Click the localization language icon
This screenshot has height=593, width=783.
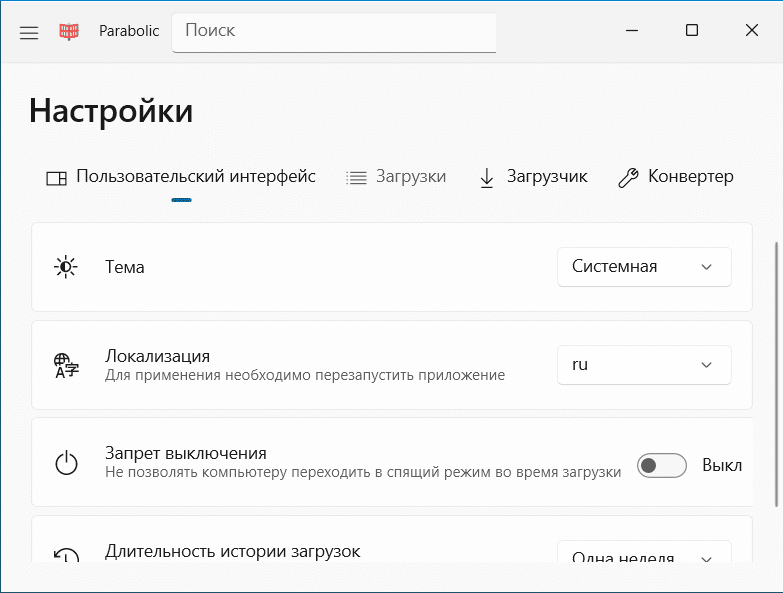point(66,365)
